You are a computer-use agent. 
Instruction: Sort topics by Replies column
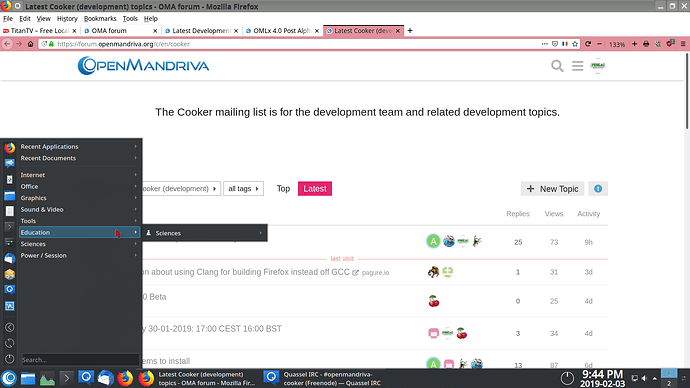[x=518, y=214]
